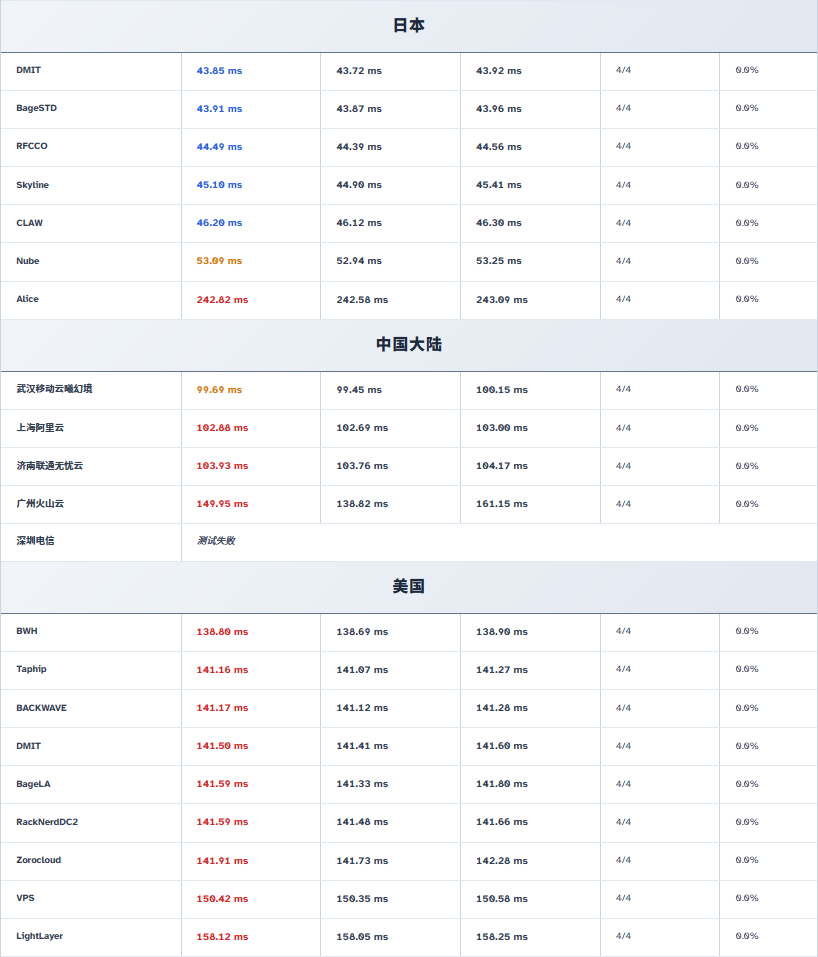Select Zorocloud's 141.91 ms latency value
Viewport: 818px width, 957px height.
pos(222,861)
